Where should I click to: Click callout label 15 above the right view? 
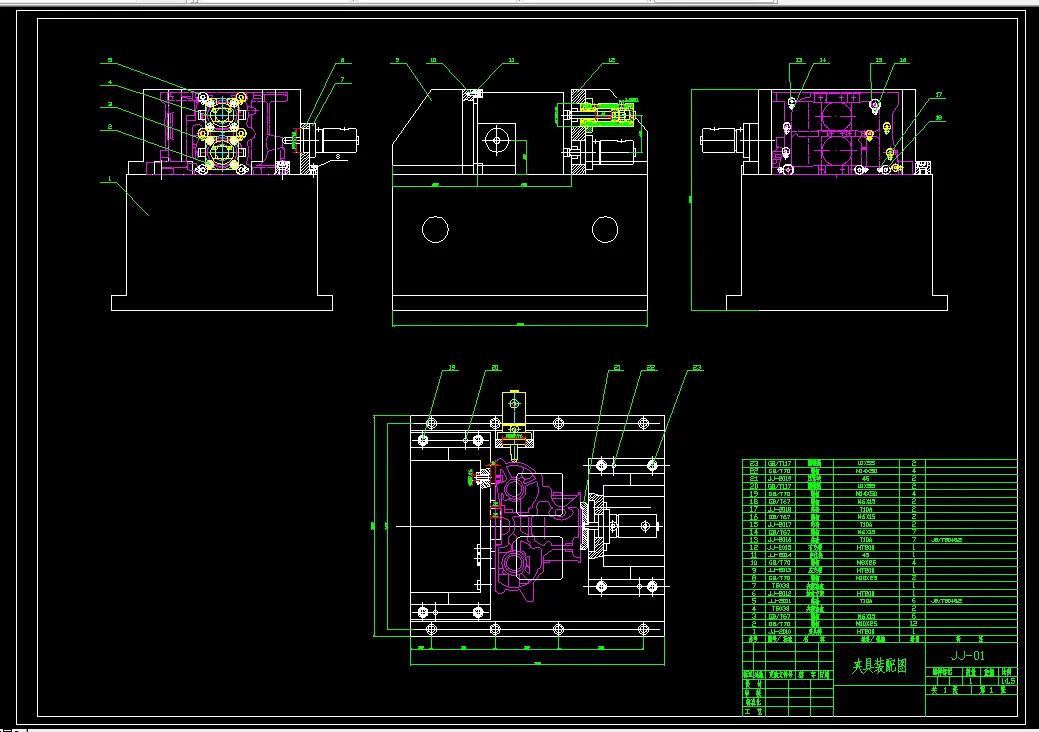click(x=879, y=60)
